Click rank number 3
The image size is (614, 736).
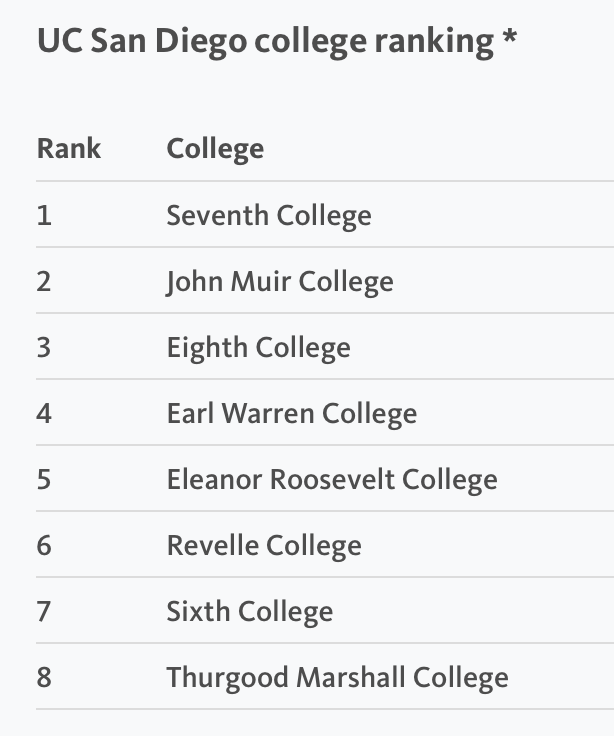44,348
